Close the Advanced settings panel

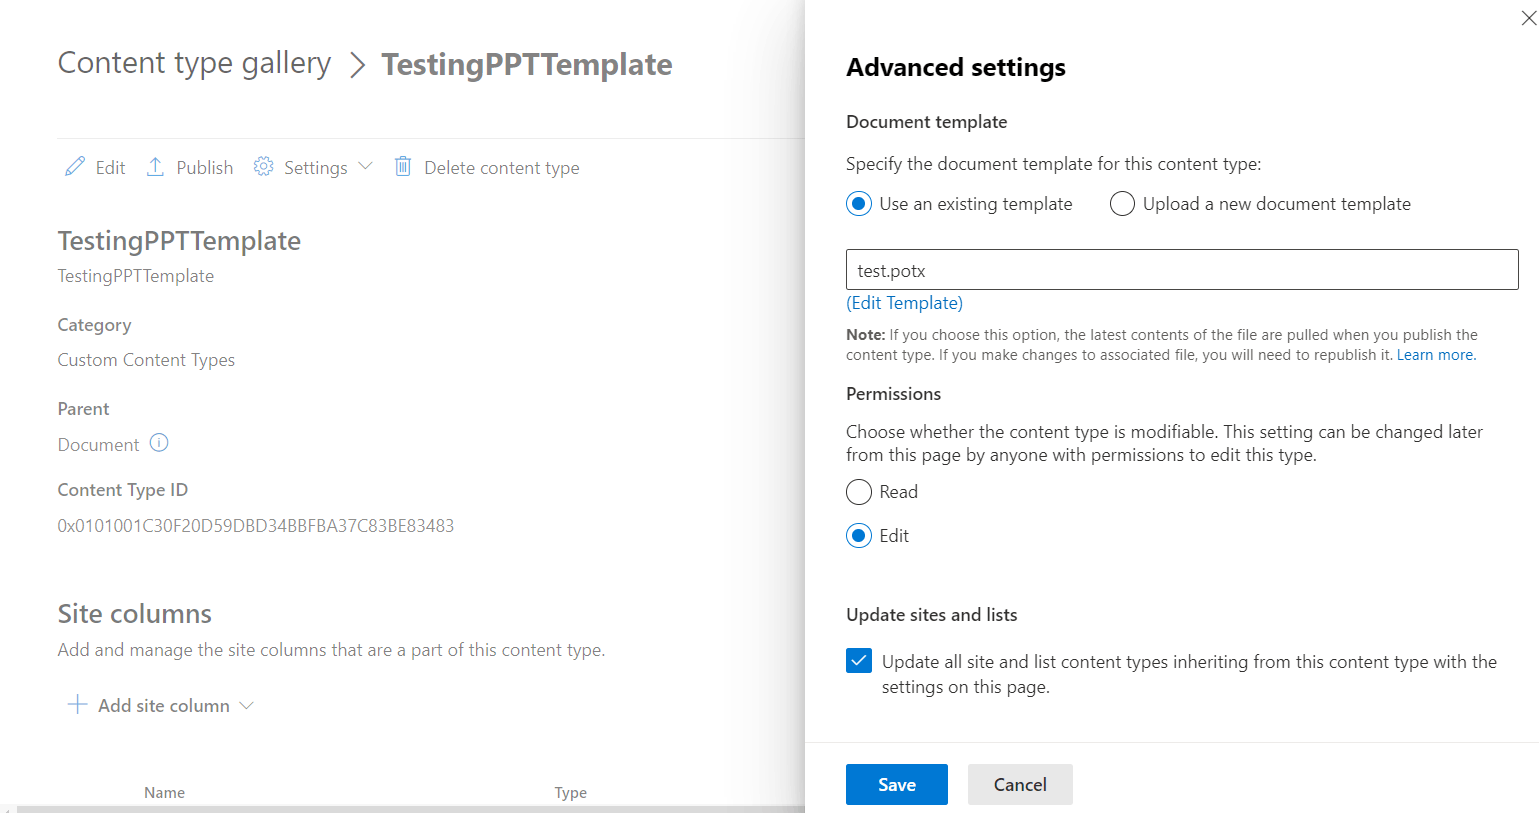point(1528,18)
